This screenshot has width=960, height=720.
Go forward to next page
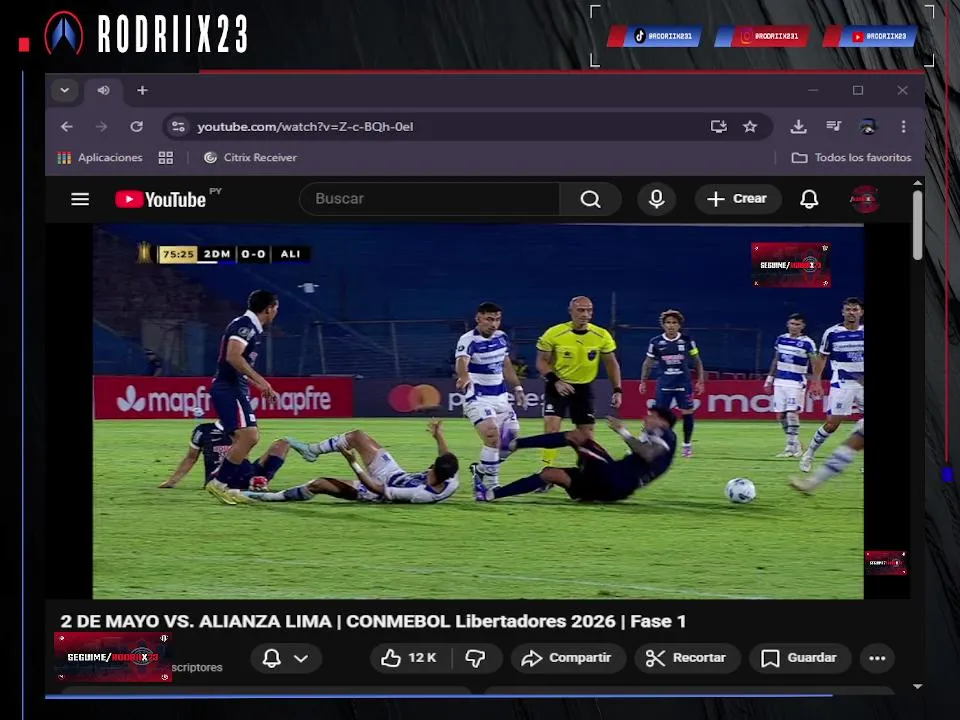102,127
